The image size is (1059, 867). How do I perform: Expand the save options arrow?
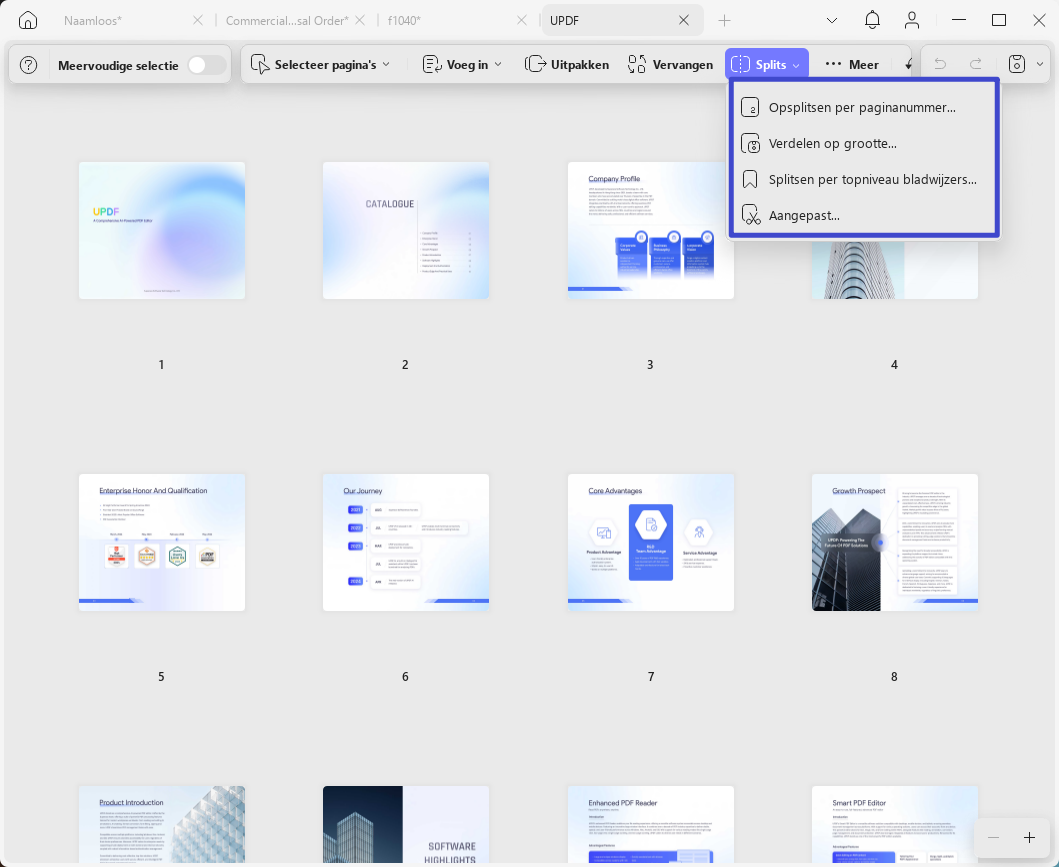pos(1040,64)
